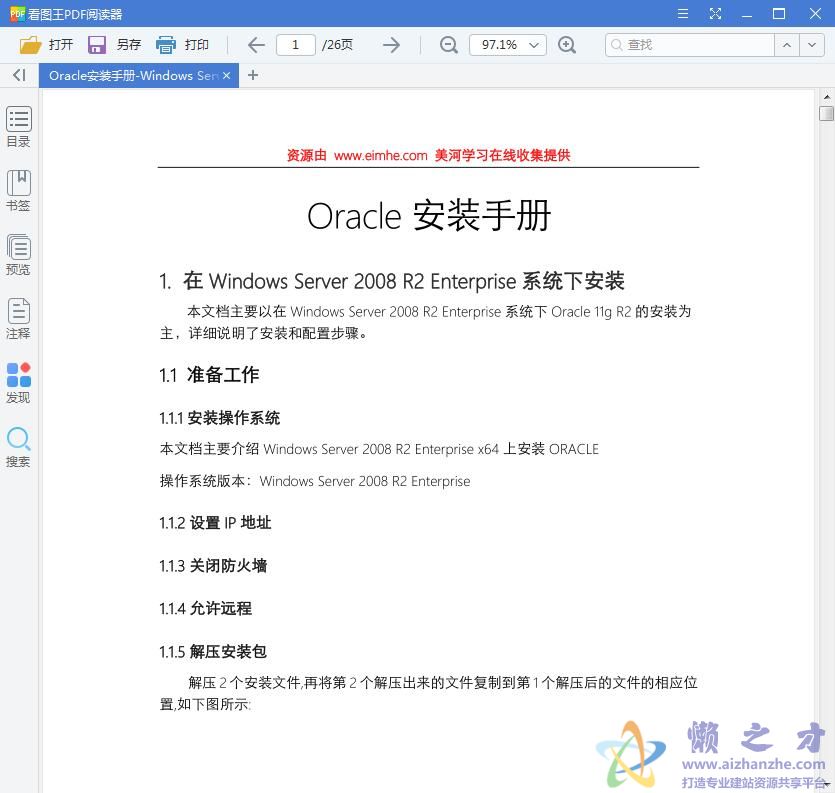Screen dimensions: 835x793
Task: Go back a page with the left arrow
Action: [255, 44]
